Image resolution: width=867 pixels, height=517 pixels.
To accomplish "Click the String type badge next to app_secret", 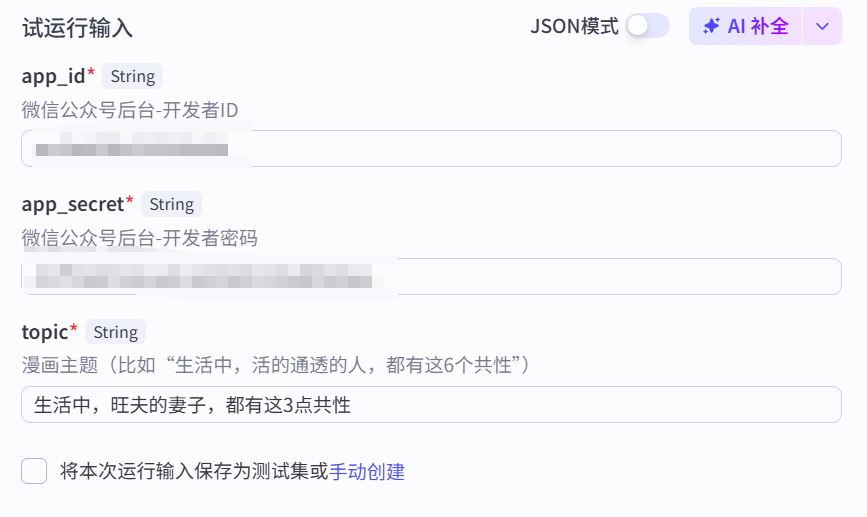I will [171, 204].
